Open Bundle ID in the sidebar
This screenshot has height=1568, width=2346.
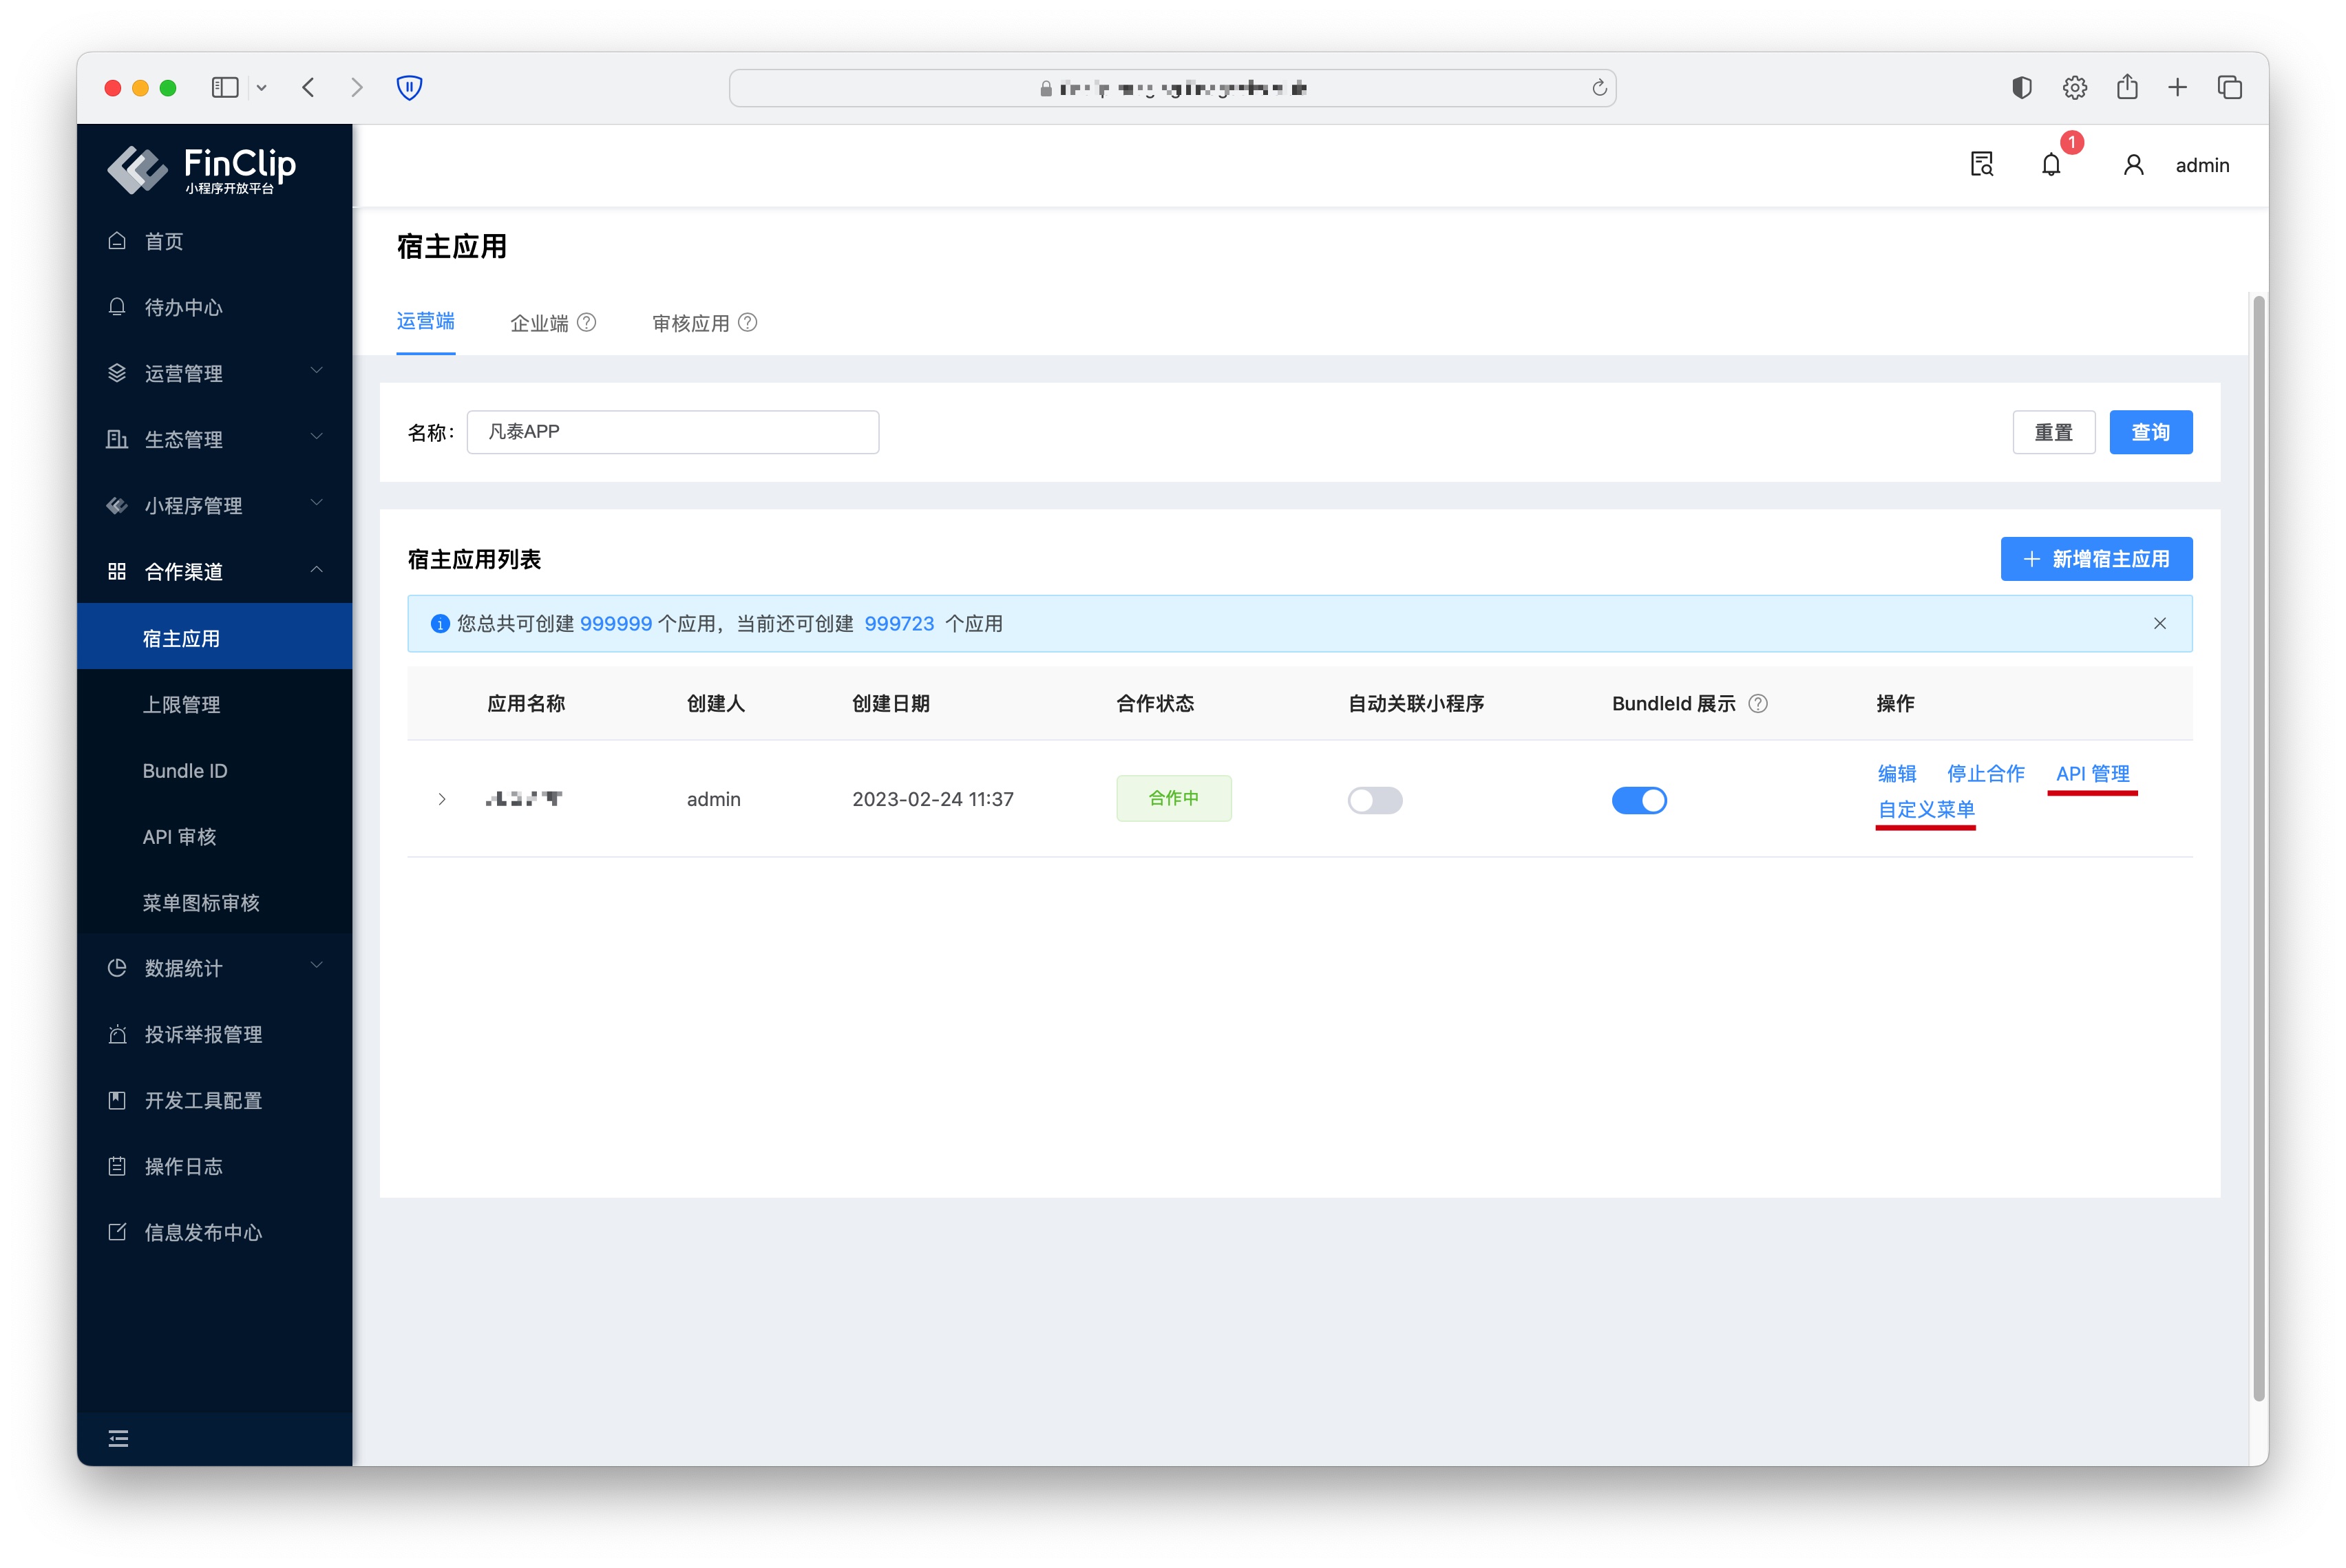pos(185,770)
